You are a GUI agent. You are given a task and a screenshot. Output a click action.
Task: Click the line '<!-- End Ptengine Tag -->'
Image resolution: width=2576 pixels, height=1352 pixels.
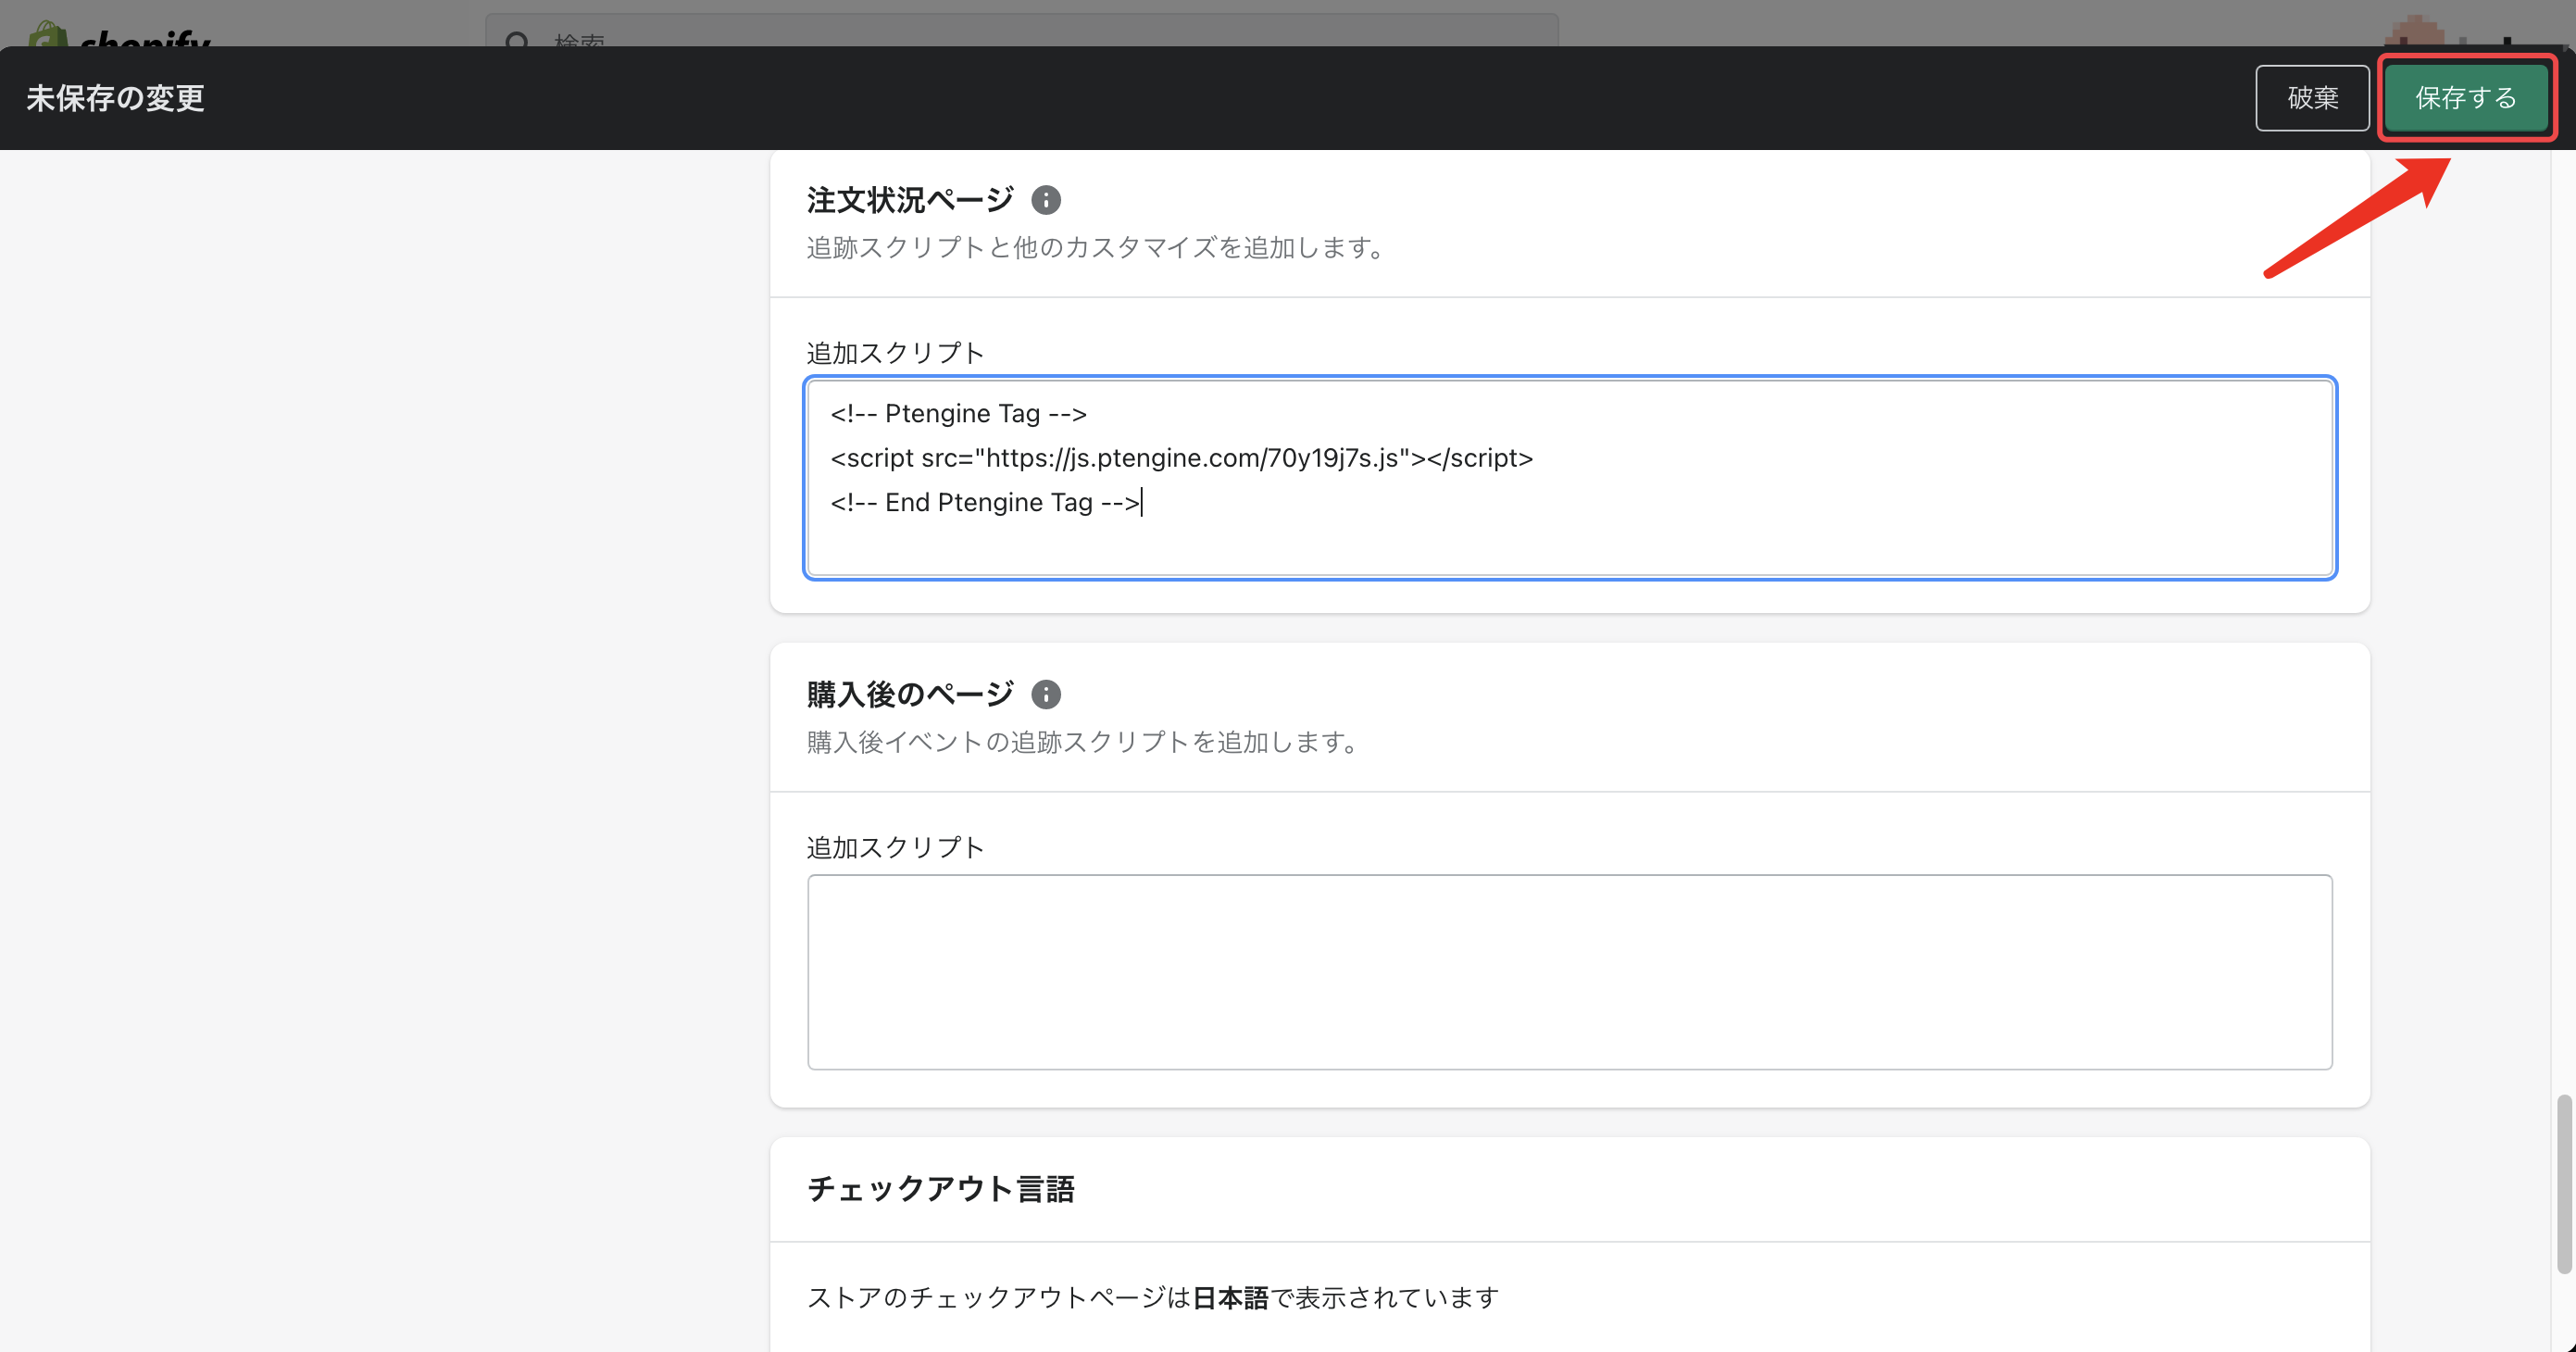(x=985, y=502)
